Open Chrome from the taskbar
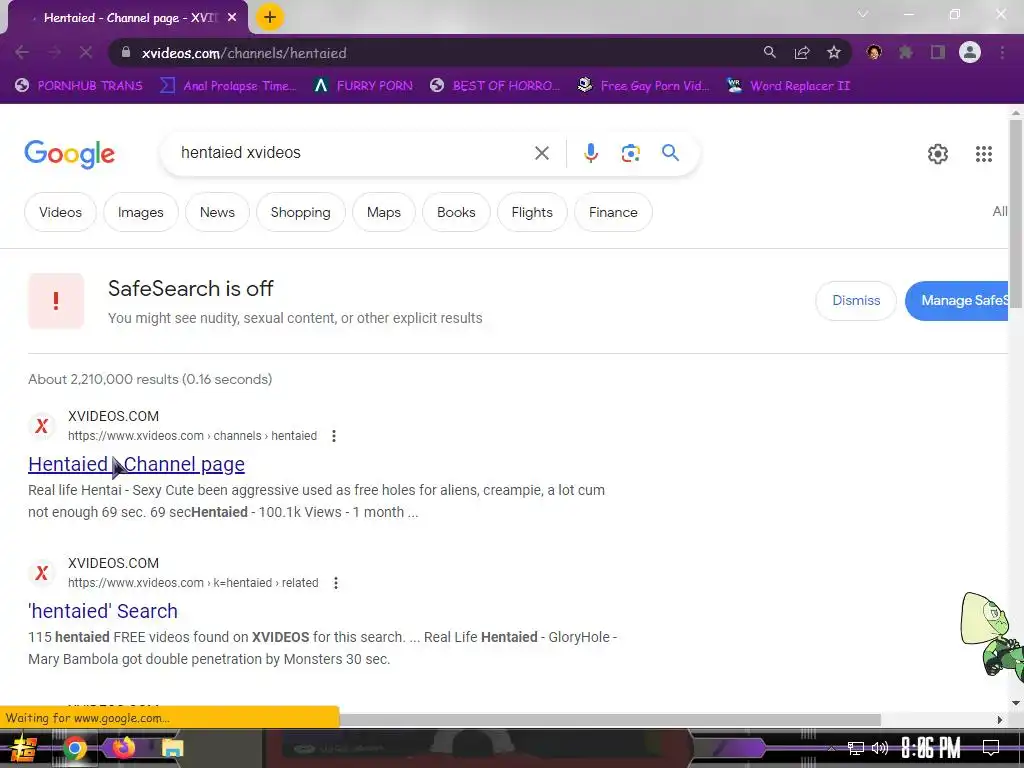1024x768 pixels. click(75, 748)
